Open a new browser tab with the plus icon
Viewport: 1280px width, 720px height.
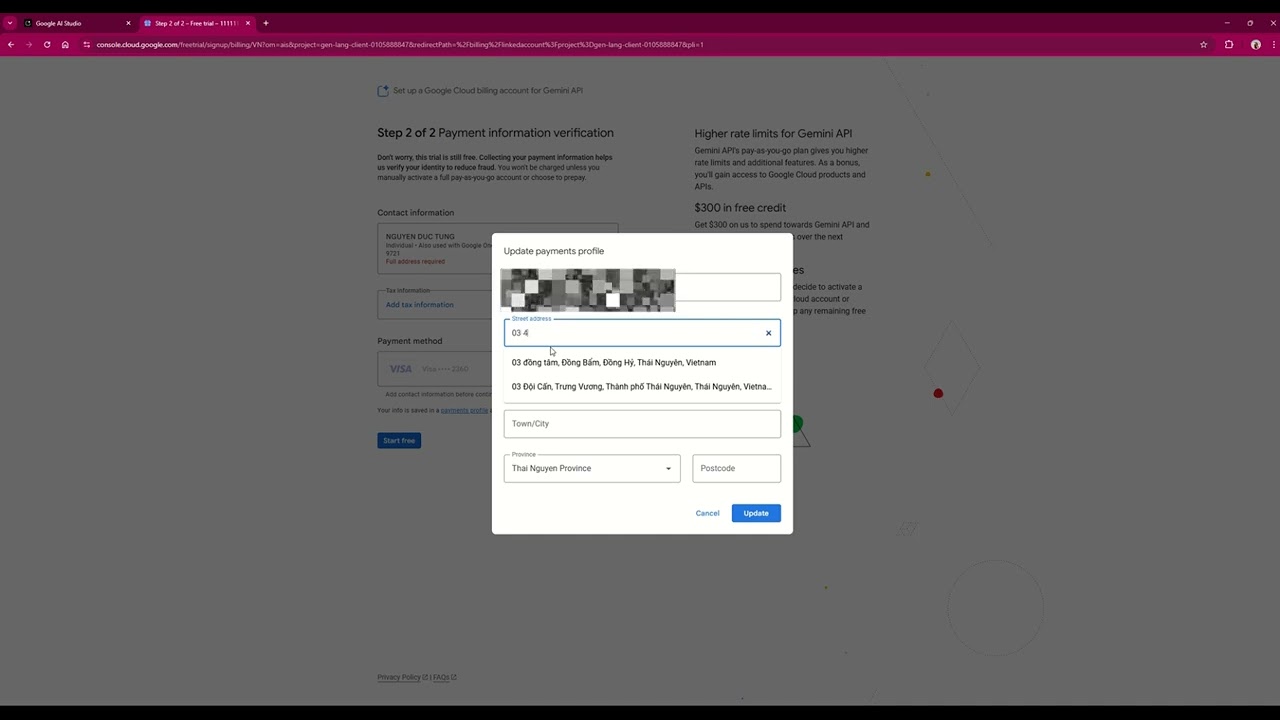pyautogui.click(x=265, y=23)
